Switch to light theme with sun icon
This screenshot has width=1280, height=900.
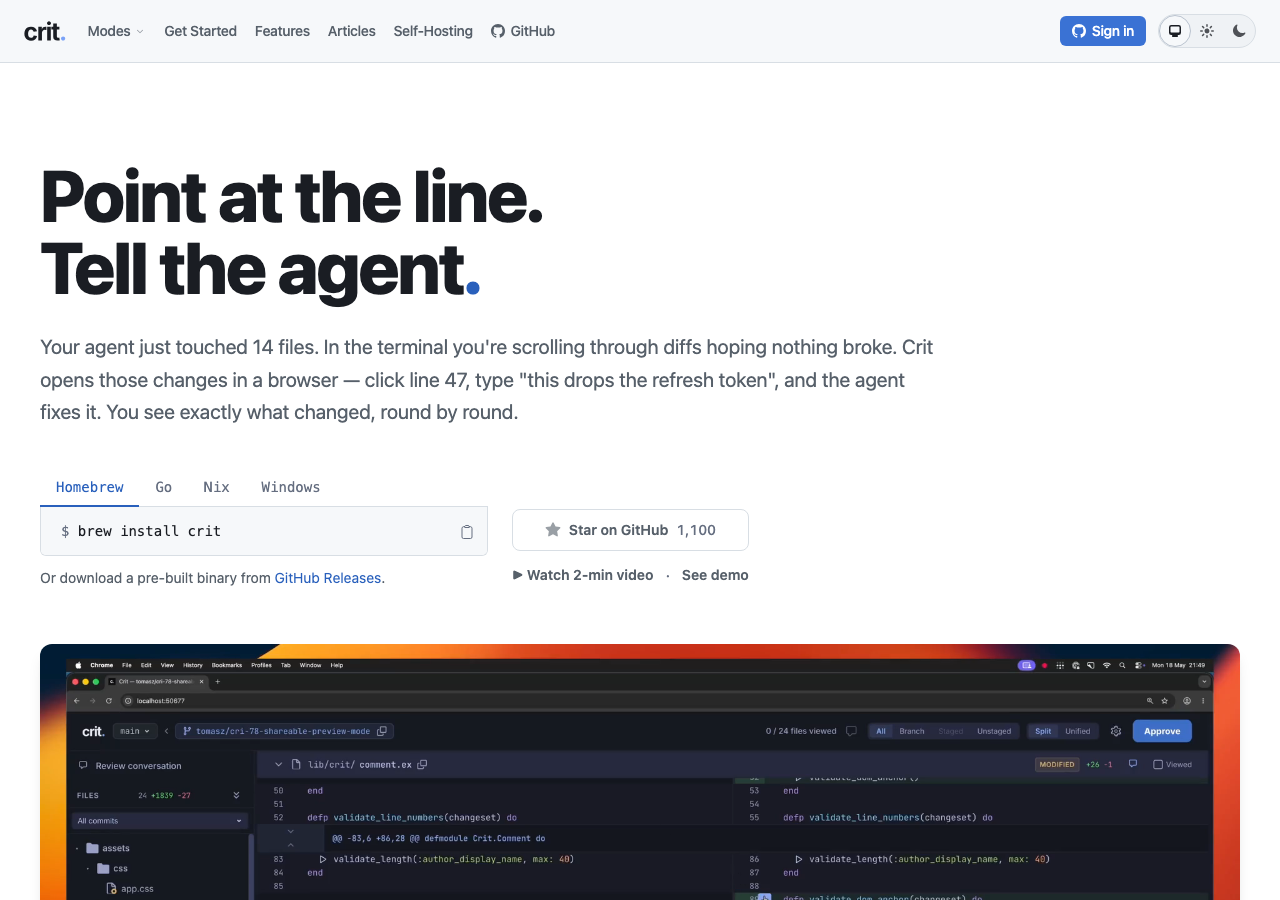click(x=1207, y=31)
